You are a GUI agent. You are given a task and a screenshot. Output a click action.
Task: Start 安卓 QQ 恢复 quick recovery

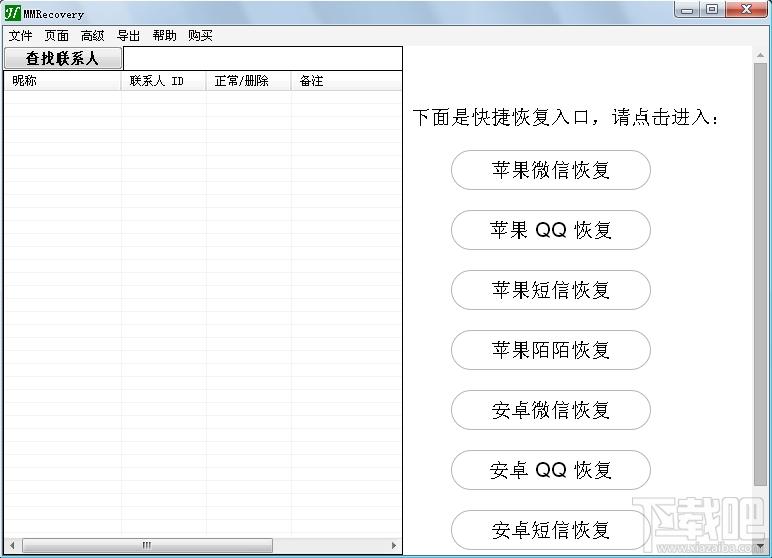pos(550,470)
